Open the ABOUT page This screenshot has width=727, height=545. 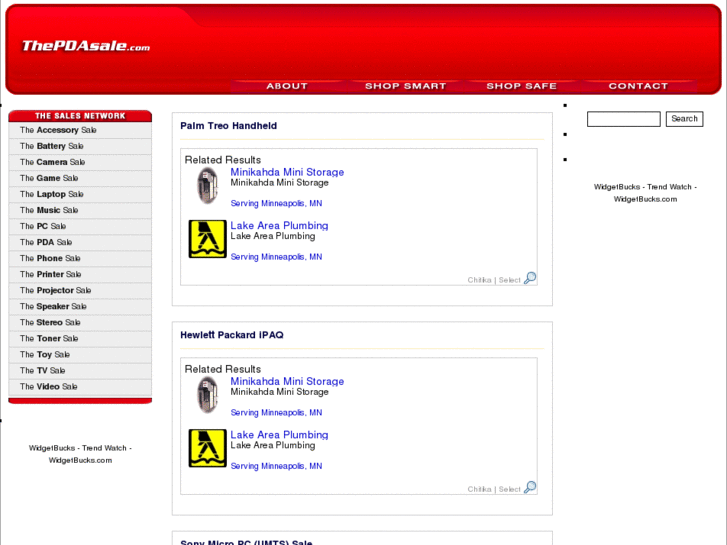pos(287,86)
